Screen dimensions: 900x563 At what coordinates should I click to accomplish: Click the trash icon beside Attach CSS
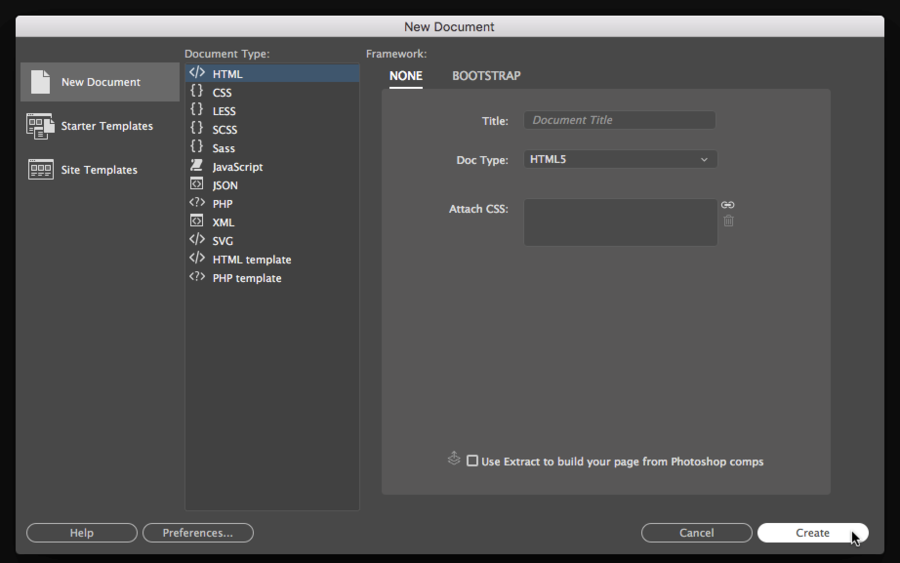point(728,221)
